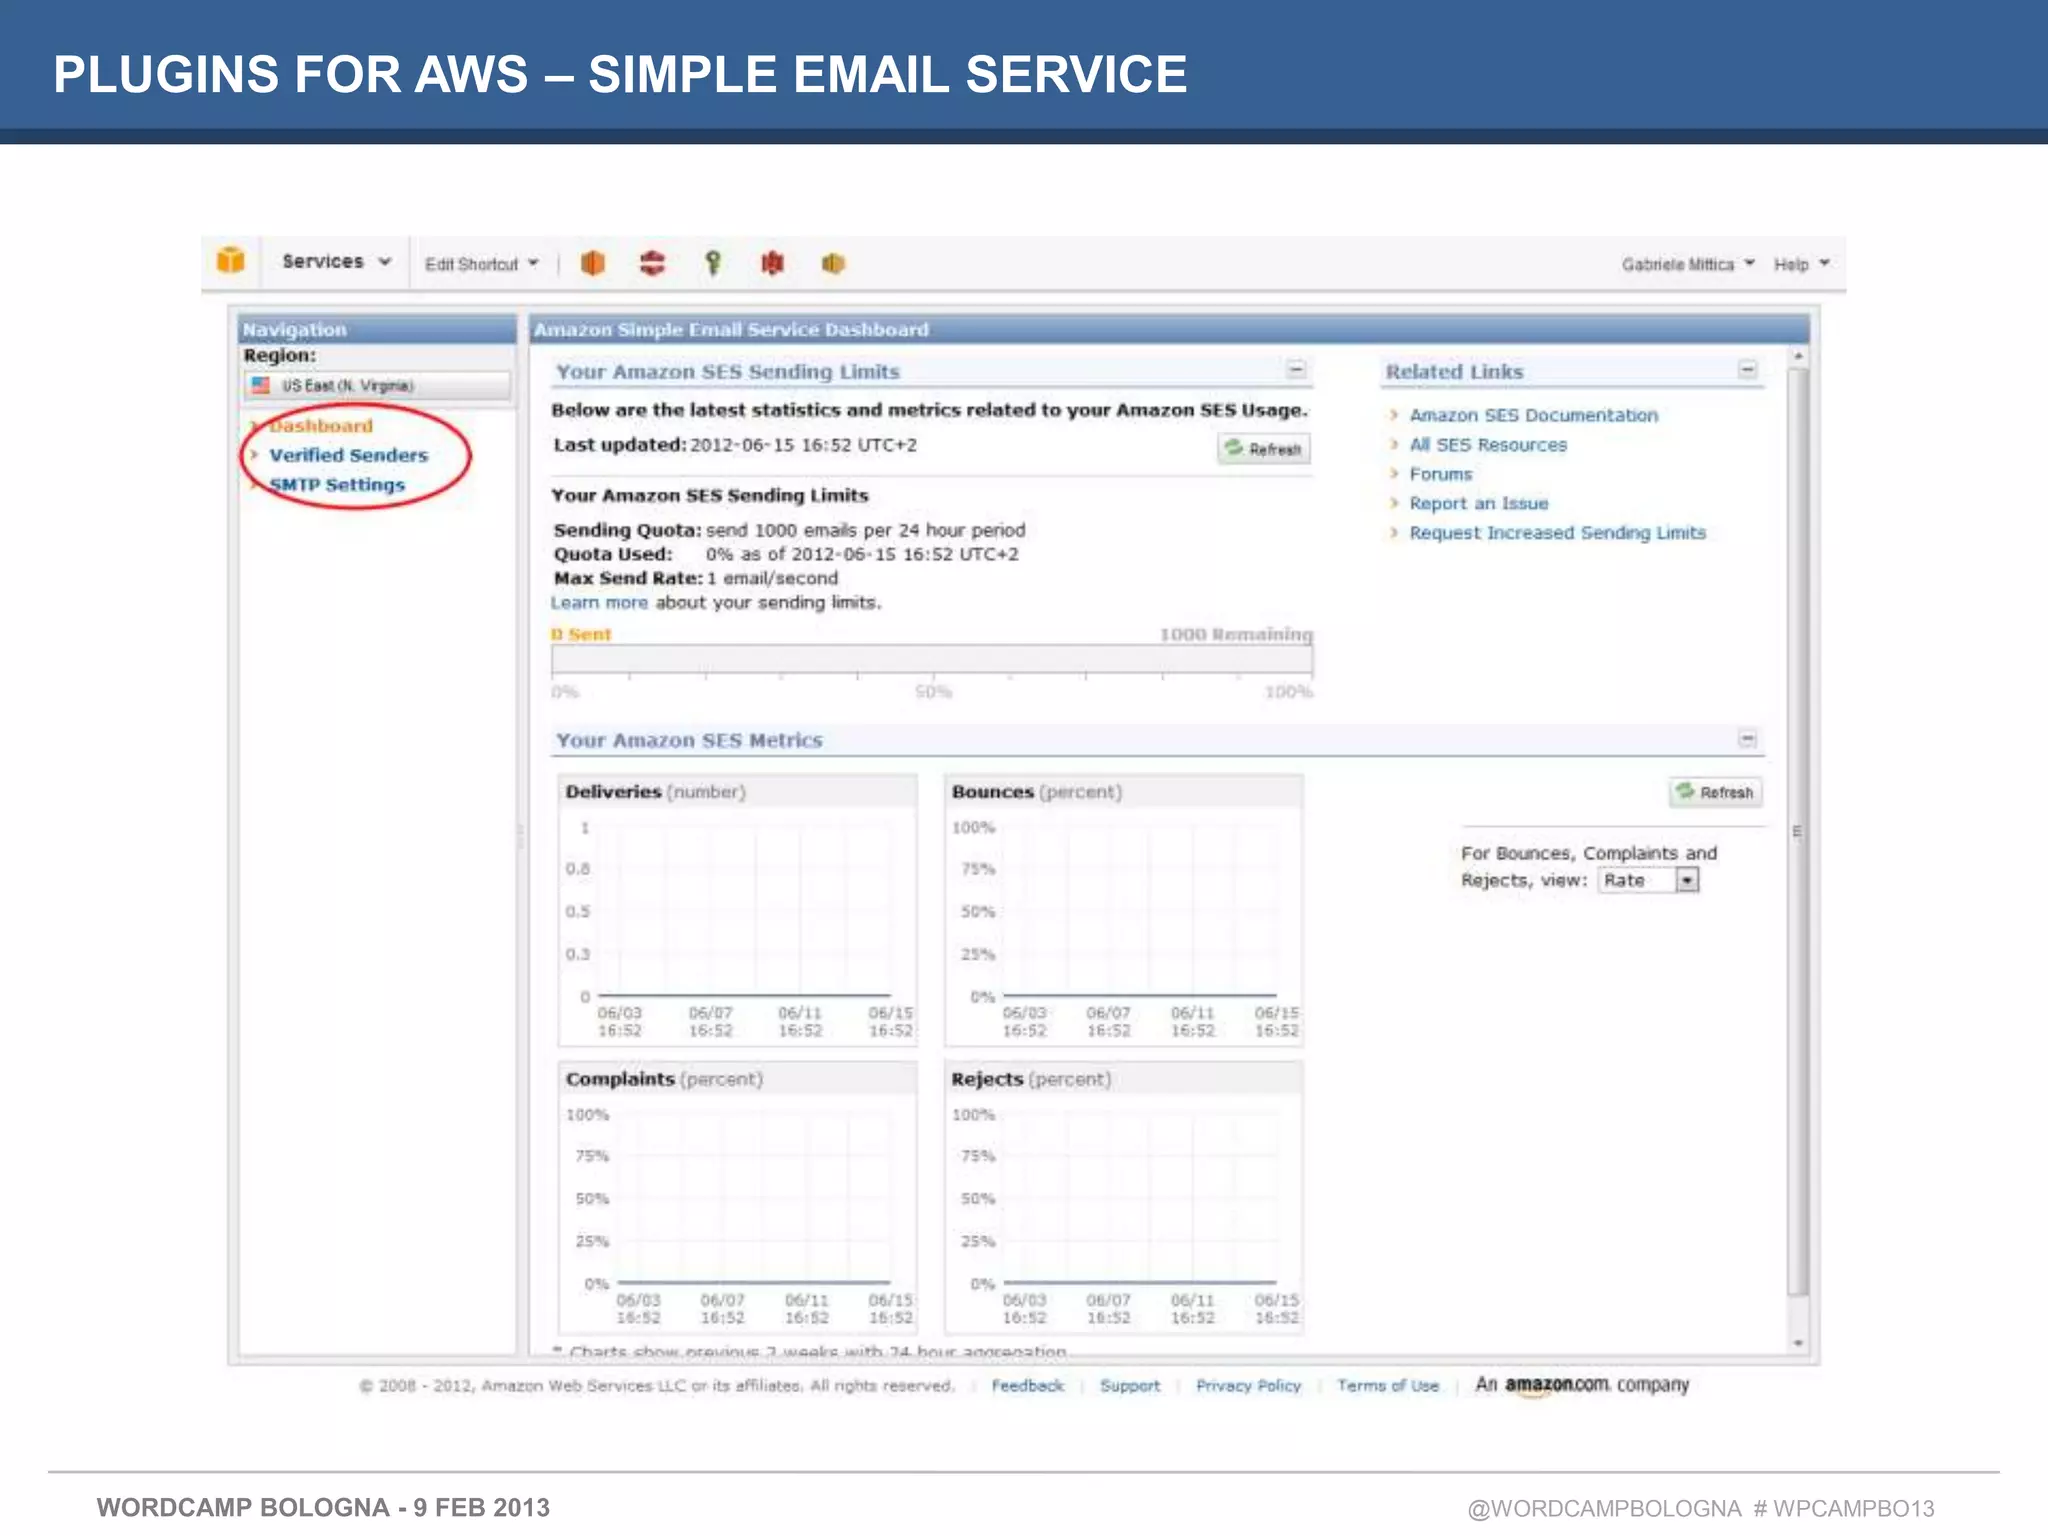Click the Bounces chart
This screenshot has height=1536, width=2048.
(1123, 910)
